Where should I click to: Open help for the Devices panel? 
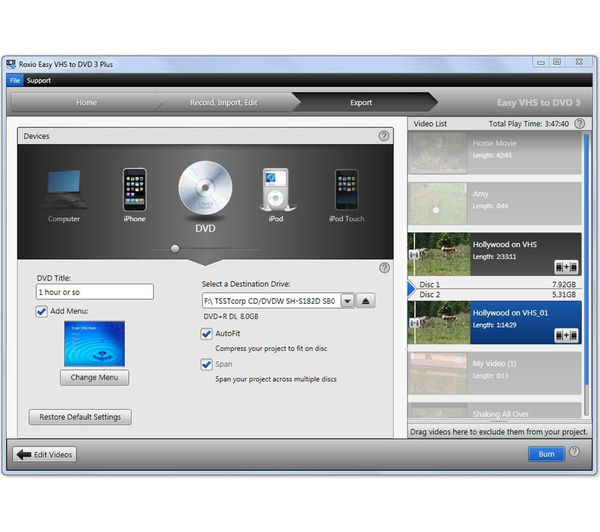click(384, 136)
